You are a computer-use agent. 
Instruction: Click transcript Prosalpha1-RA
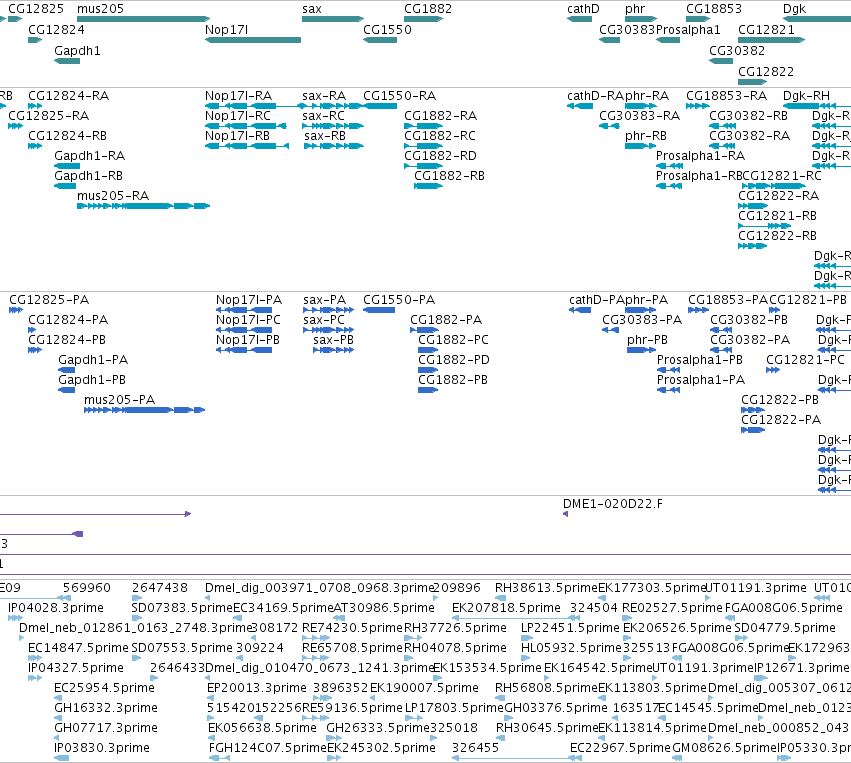(x=700, y=156)
